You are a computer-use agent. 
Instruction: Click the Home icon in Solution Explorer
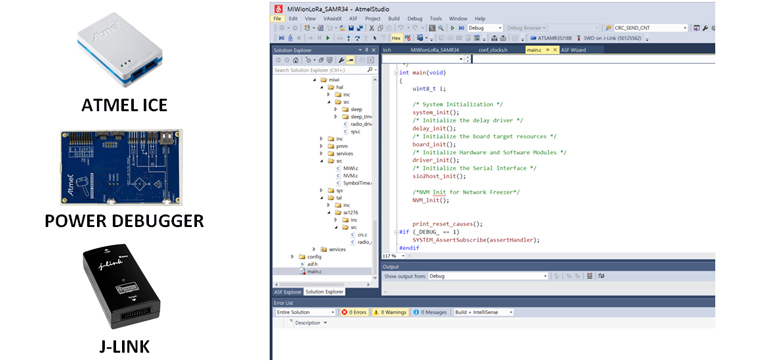pos(296,60)
